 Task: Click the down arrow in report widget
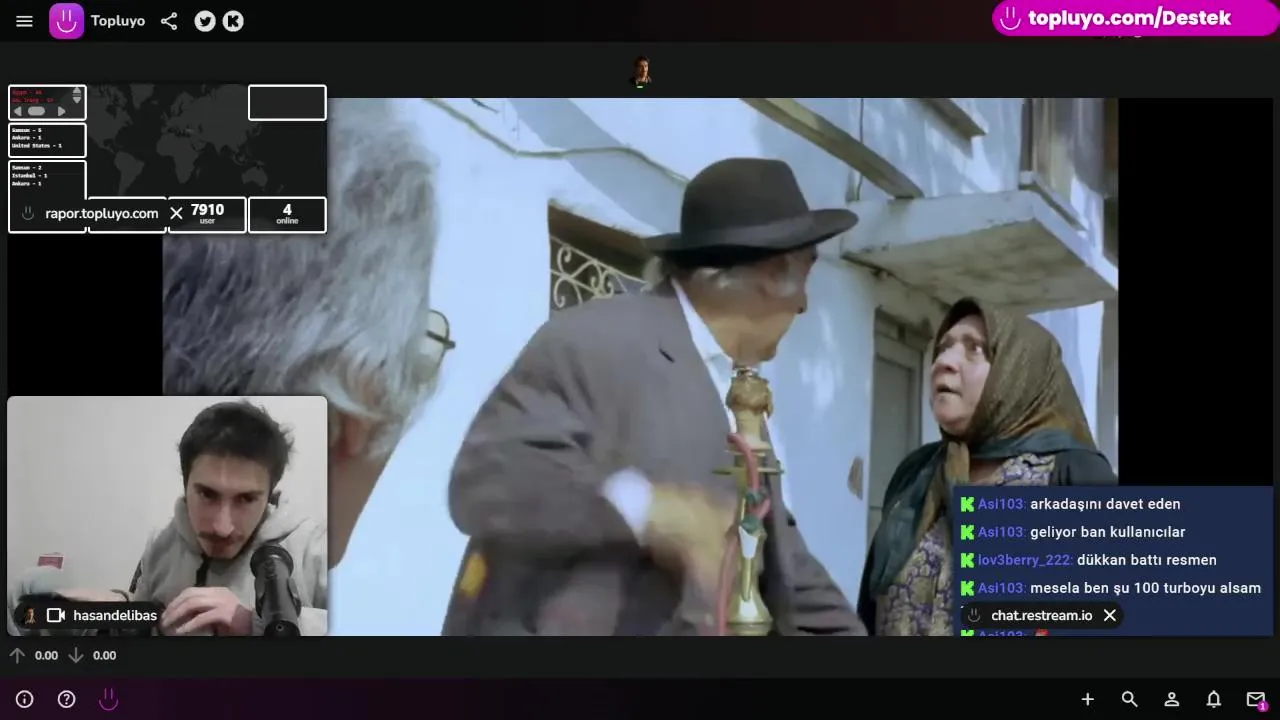77,100
